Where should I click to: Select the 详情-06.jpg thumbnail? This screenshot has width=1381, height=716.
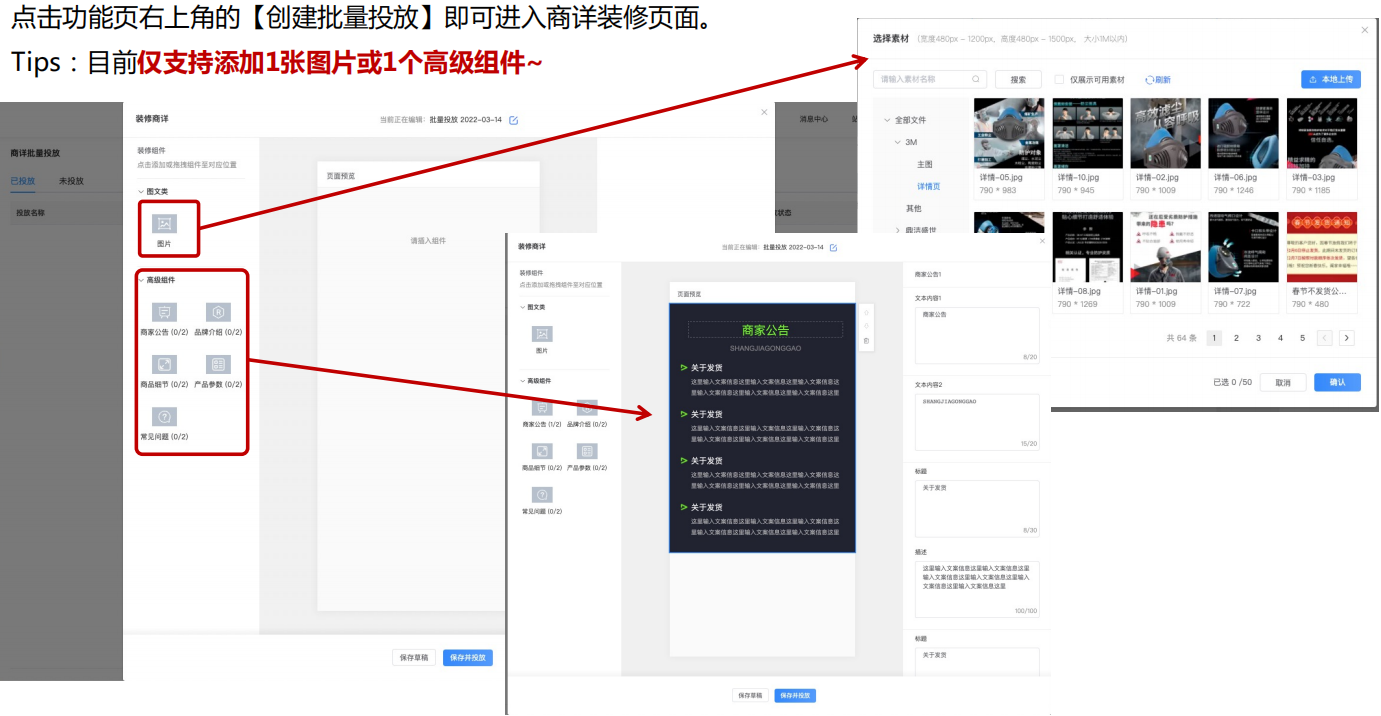pos(1243,133)
